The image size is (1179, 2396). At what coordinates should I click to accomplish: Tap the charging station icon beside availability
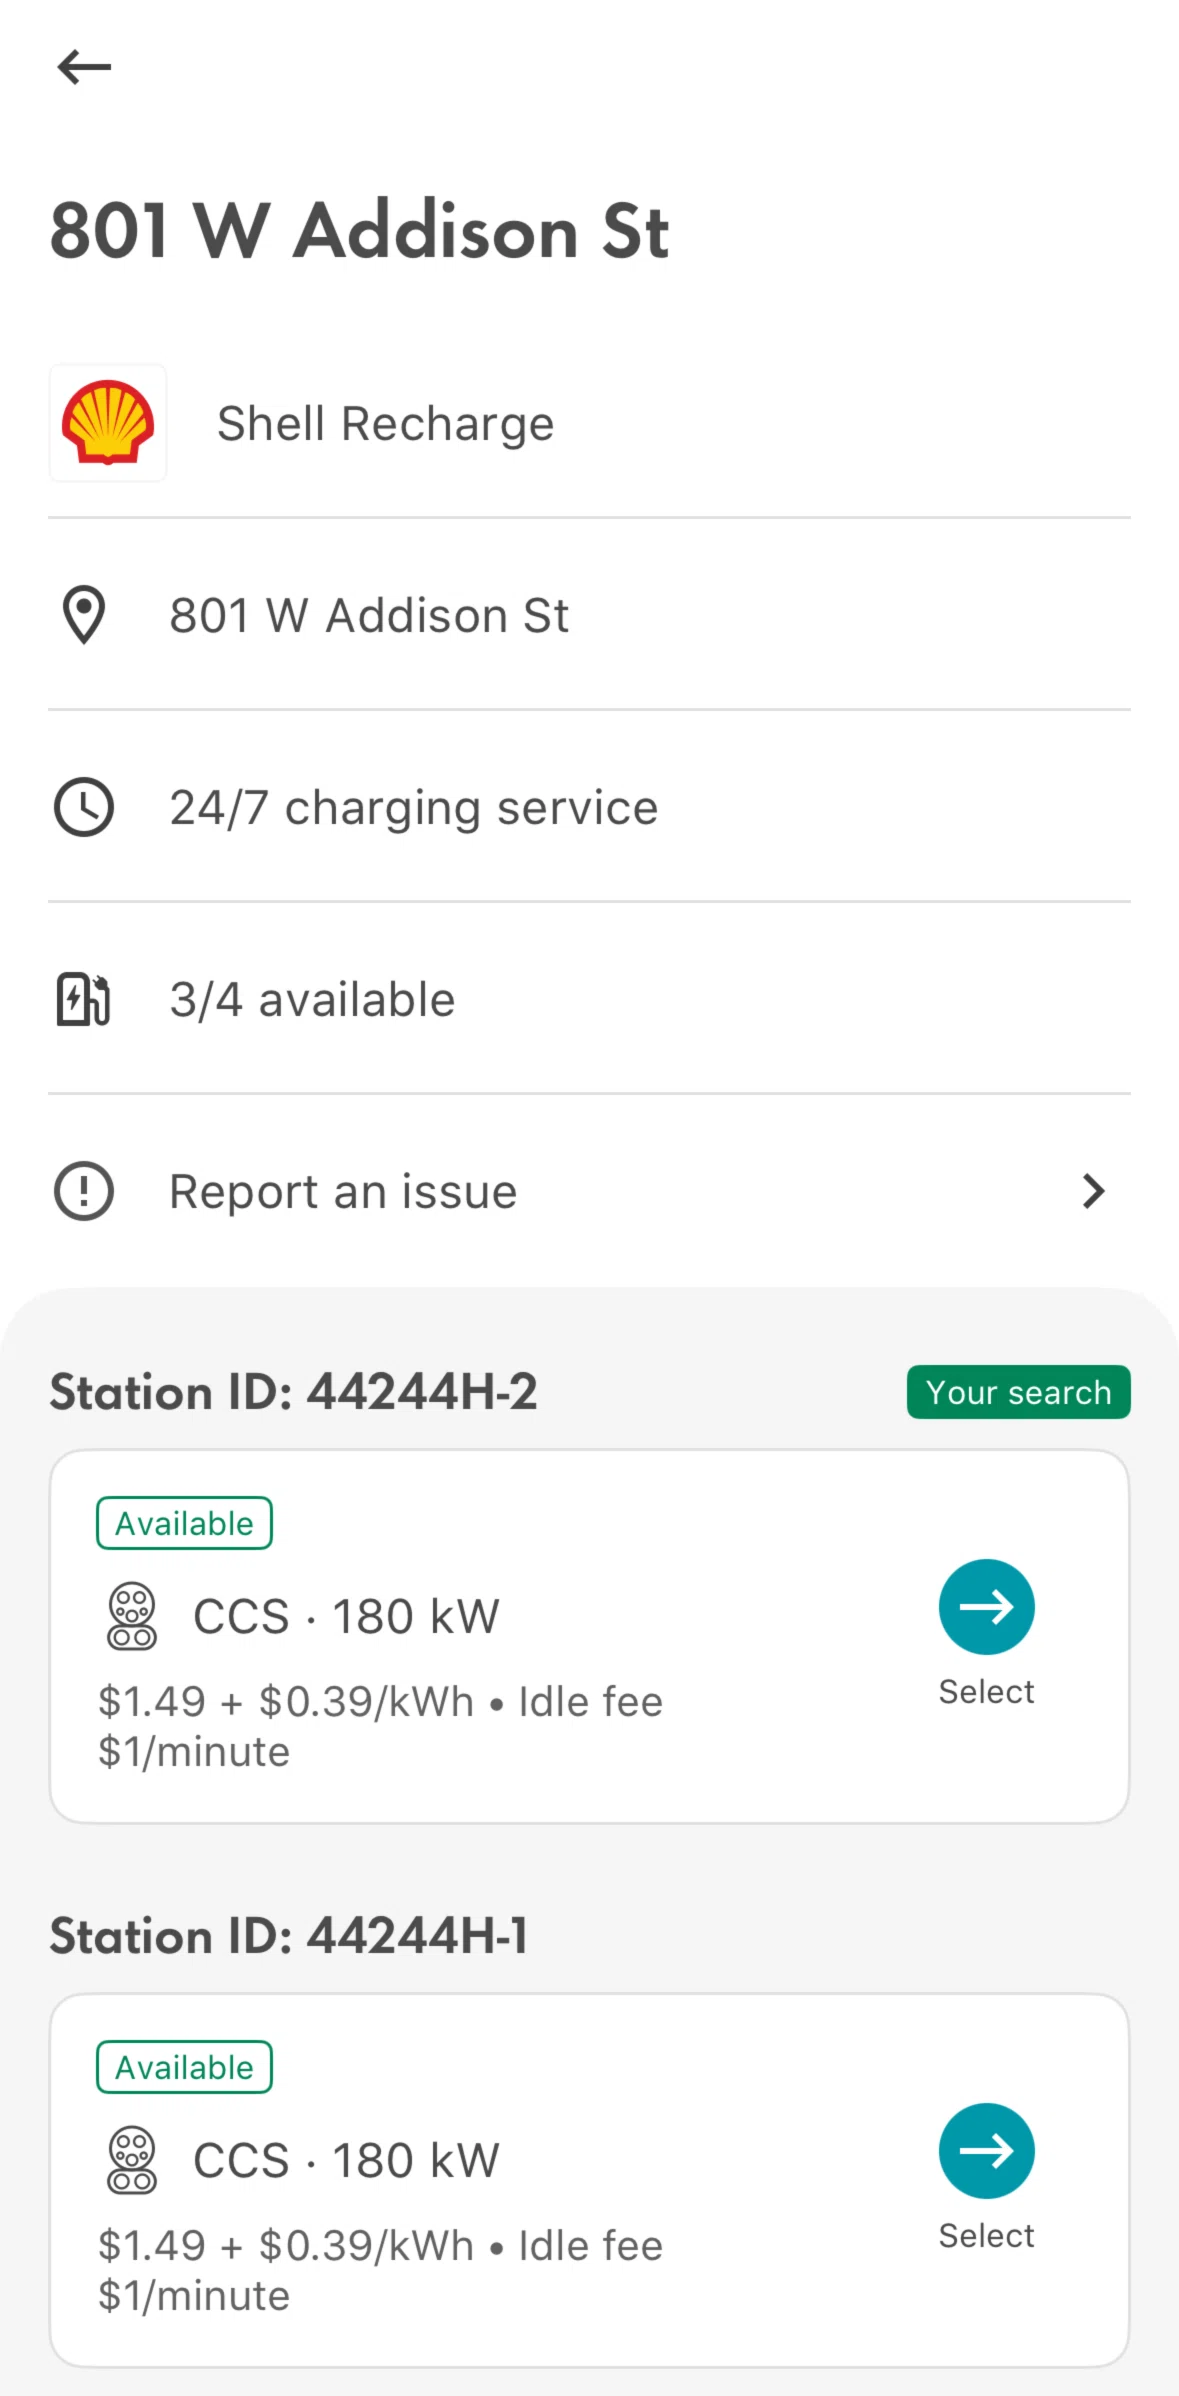coord(84,998)
